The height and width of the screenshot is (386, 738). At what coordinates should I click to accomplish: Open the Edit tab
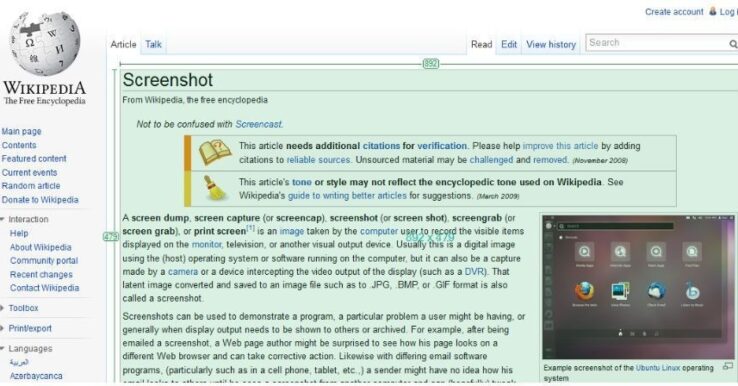(x=509, y=44)
